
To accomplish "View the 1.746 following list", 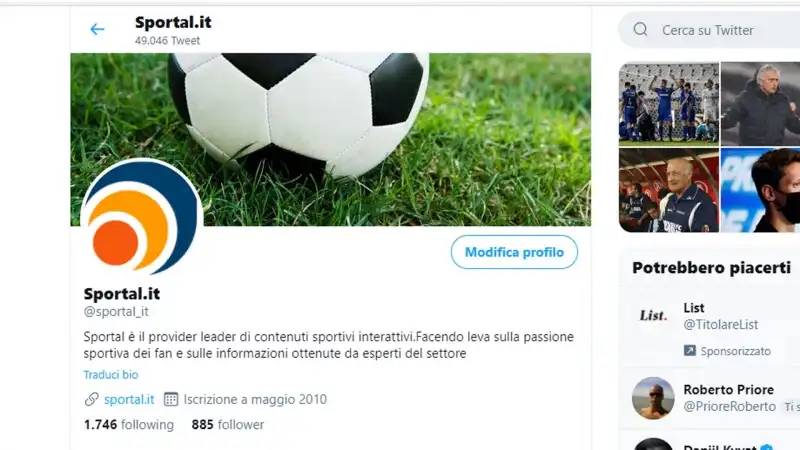I will (129, 424).
